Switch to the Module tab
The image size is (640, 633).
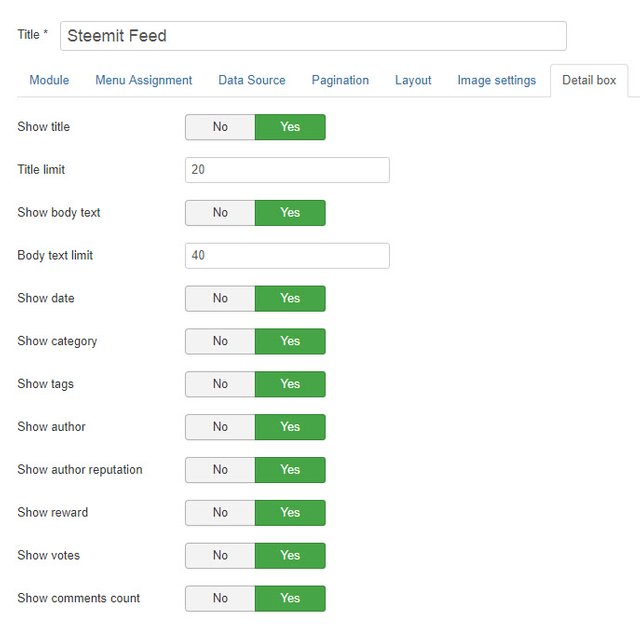pos(49,80)
